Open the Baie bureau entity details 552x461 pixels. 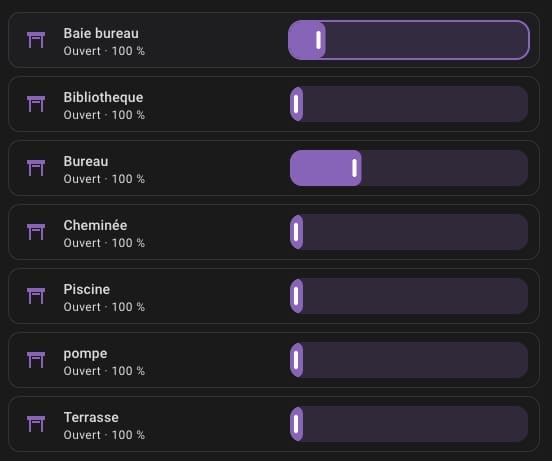[x=101, y=33]
